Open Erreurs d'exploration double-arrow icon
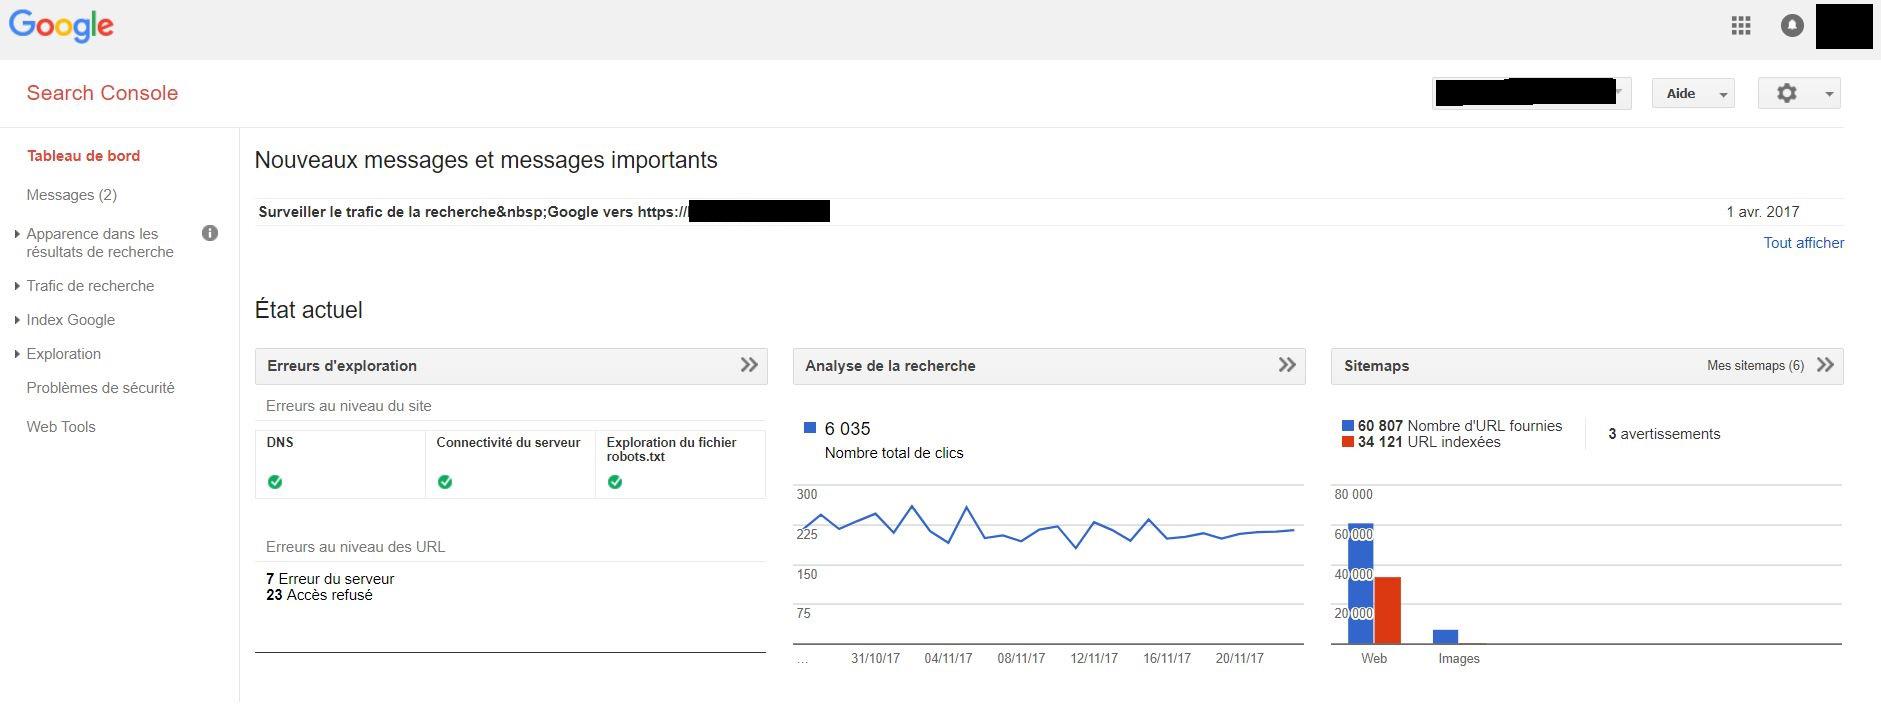 coord(749,365)
